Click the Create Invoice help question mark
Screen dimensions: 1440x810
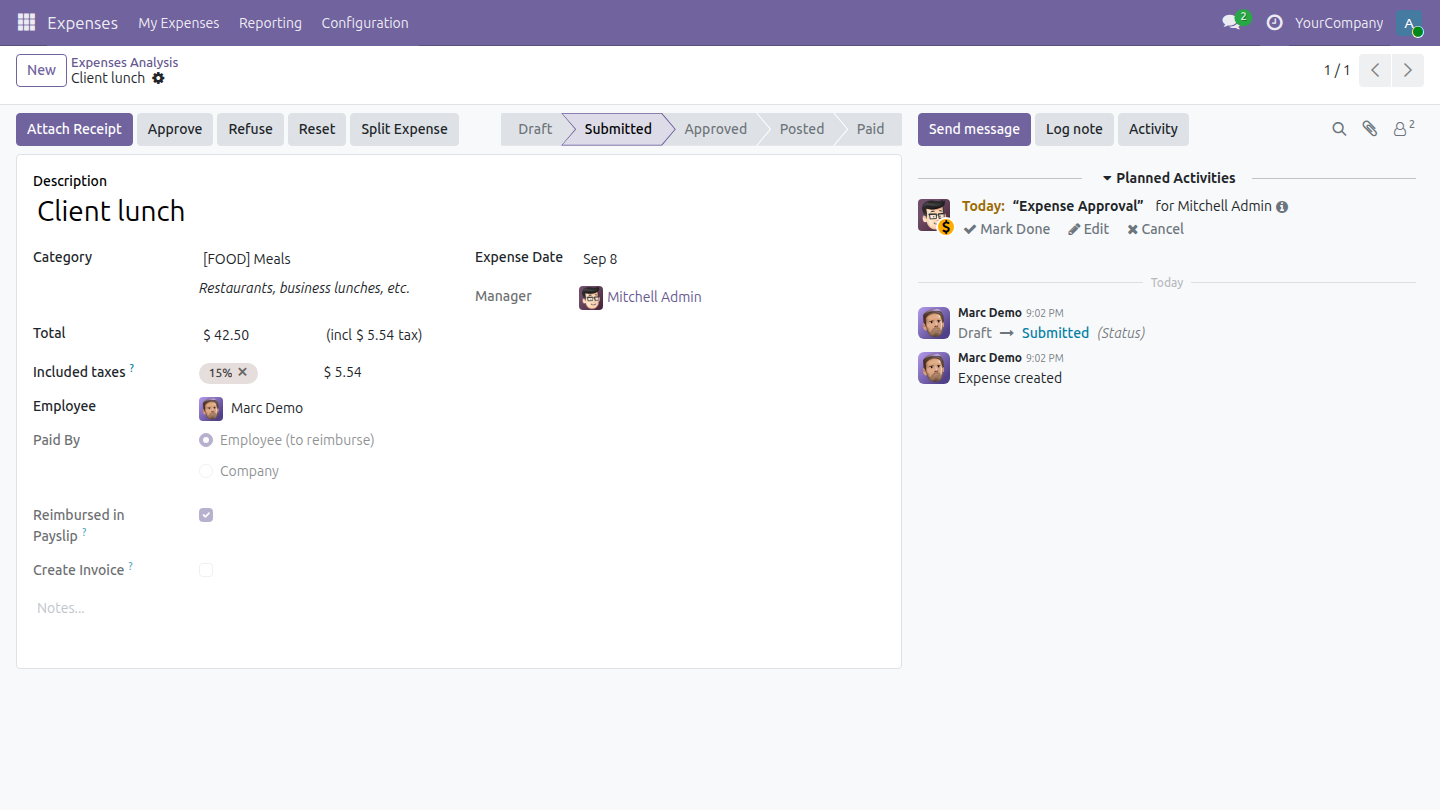(x=130, y=566)
